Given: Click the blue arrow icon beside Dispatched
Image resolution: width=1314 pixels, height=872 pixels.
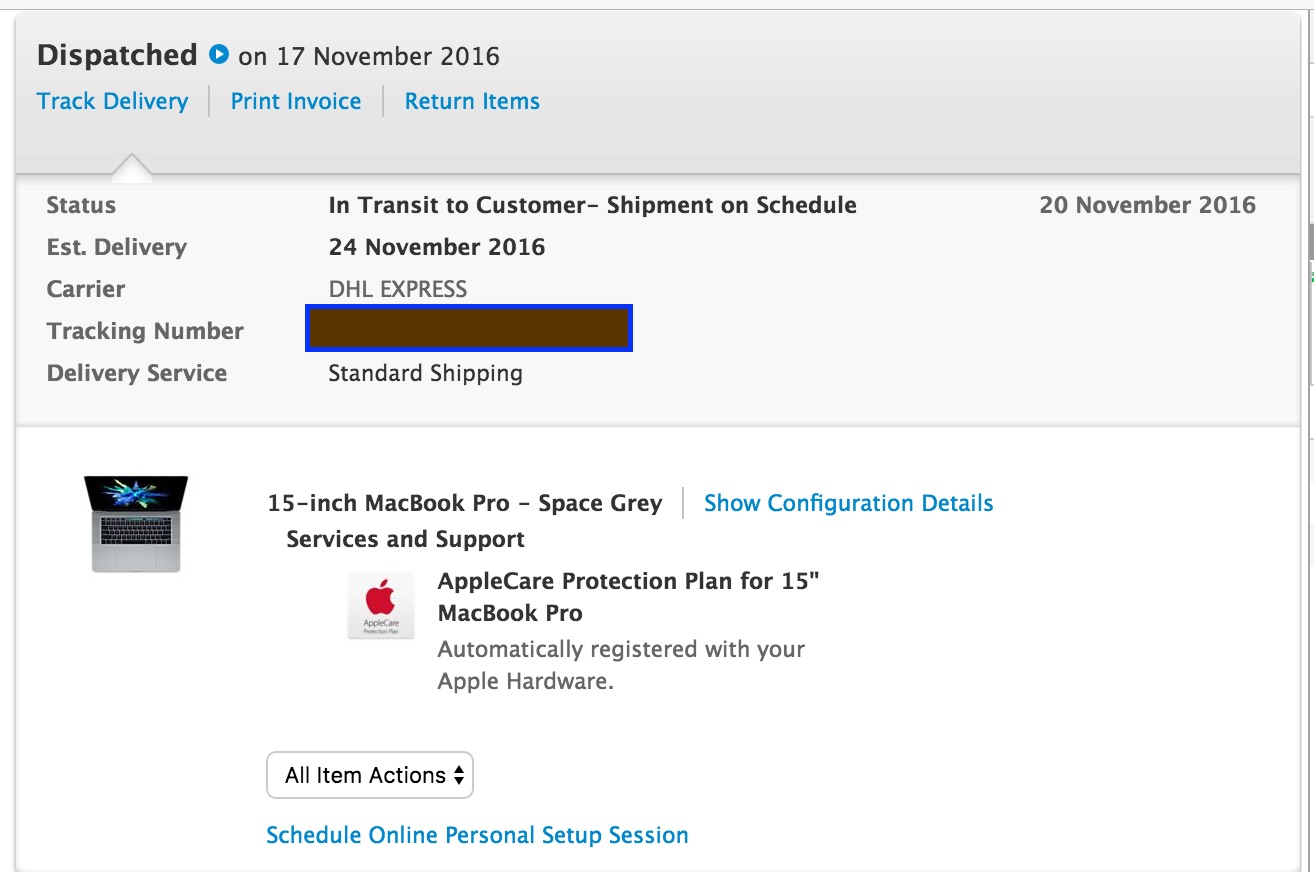Looking at the screenshot, I should click(x=219, y=54).
